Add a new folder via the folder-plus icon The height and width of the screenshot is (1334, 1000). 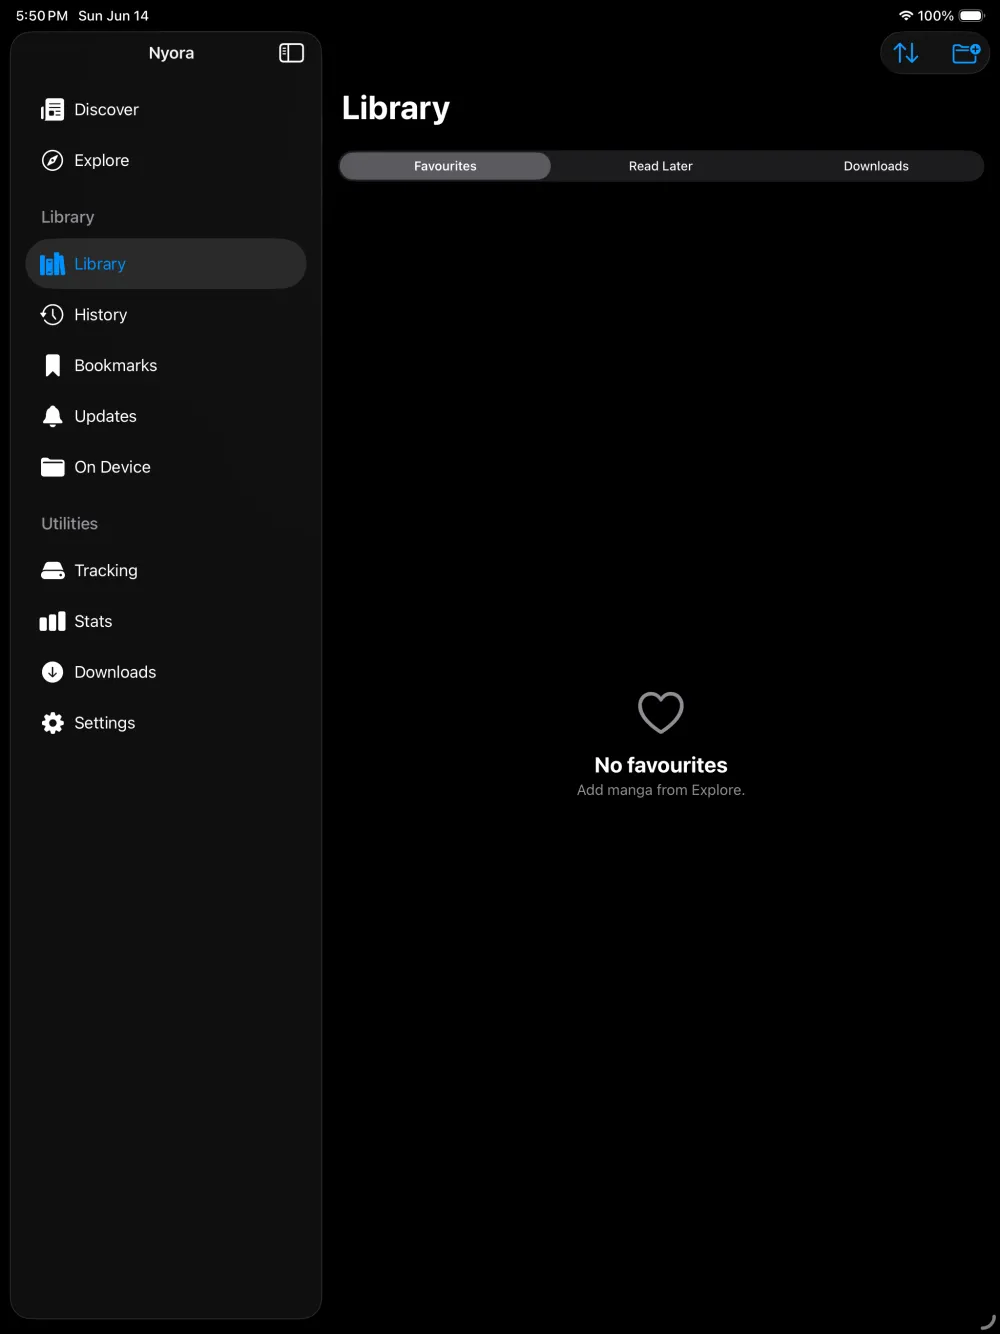[966, 53]
